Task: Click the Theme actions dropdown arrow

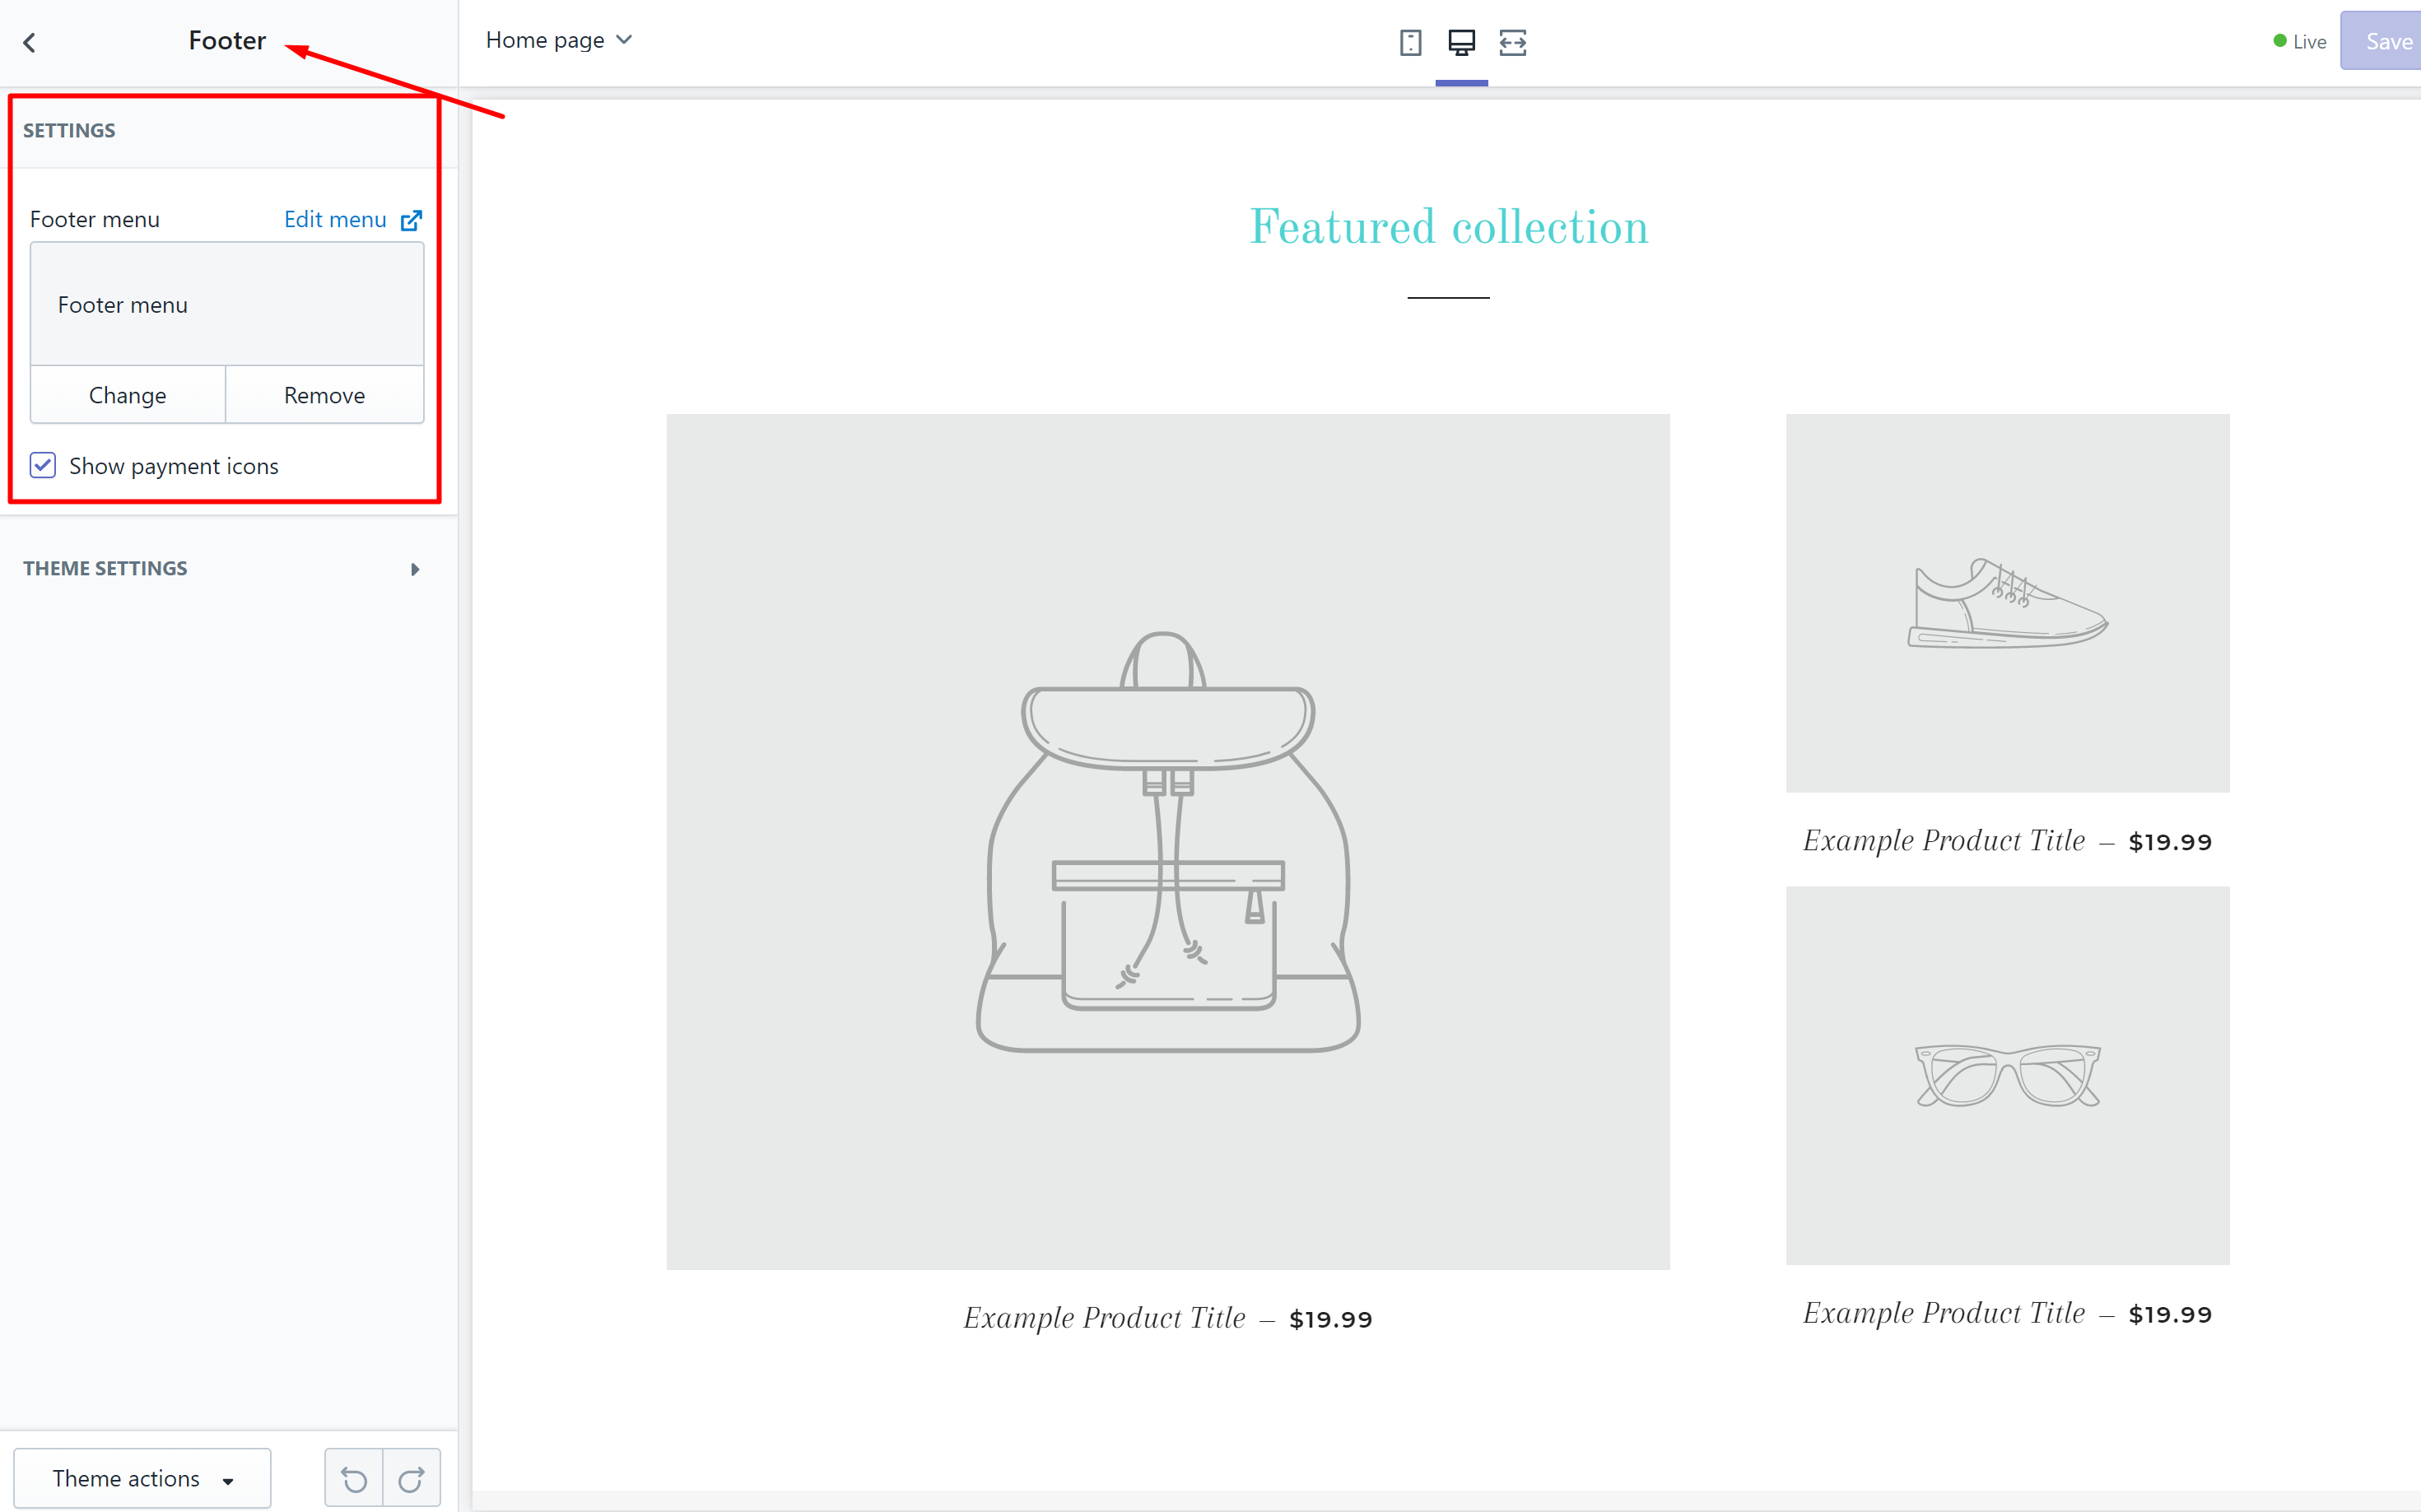Action: pos(228,1479)
